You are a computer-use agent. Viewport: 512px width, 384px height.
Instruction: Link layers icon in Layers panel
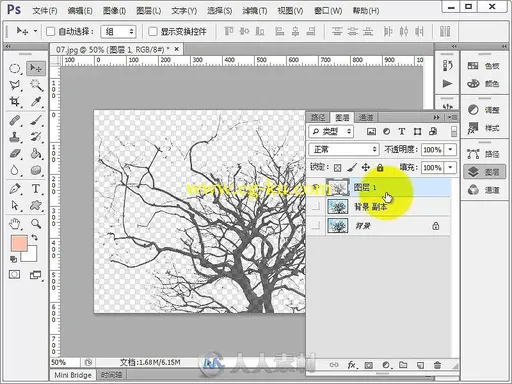click(x=334, y=365)
